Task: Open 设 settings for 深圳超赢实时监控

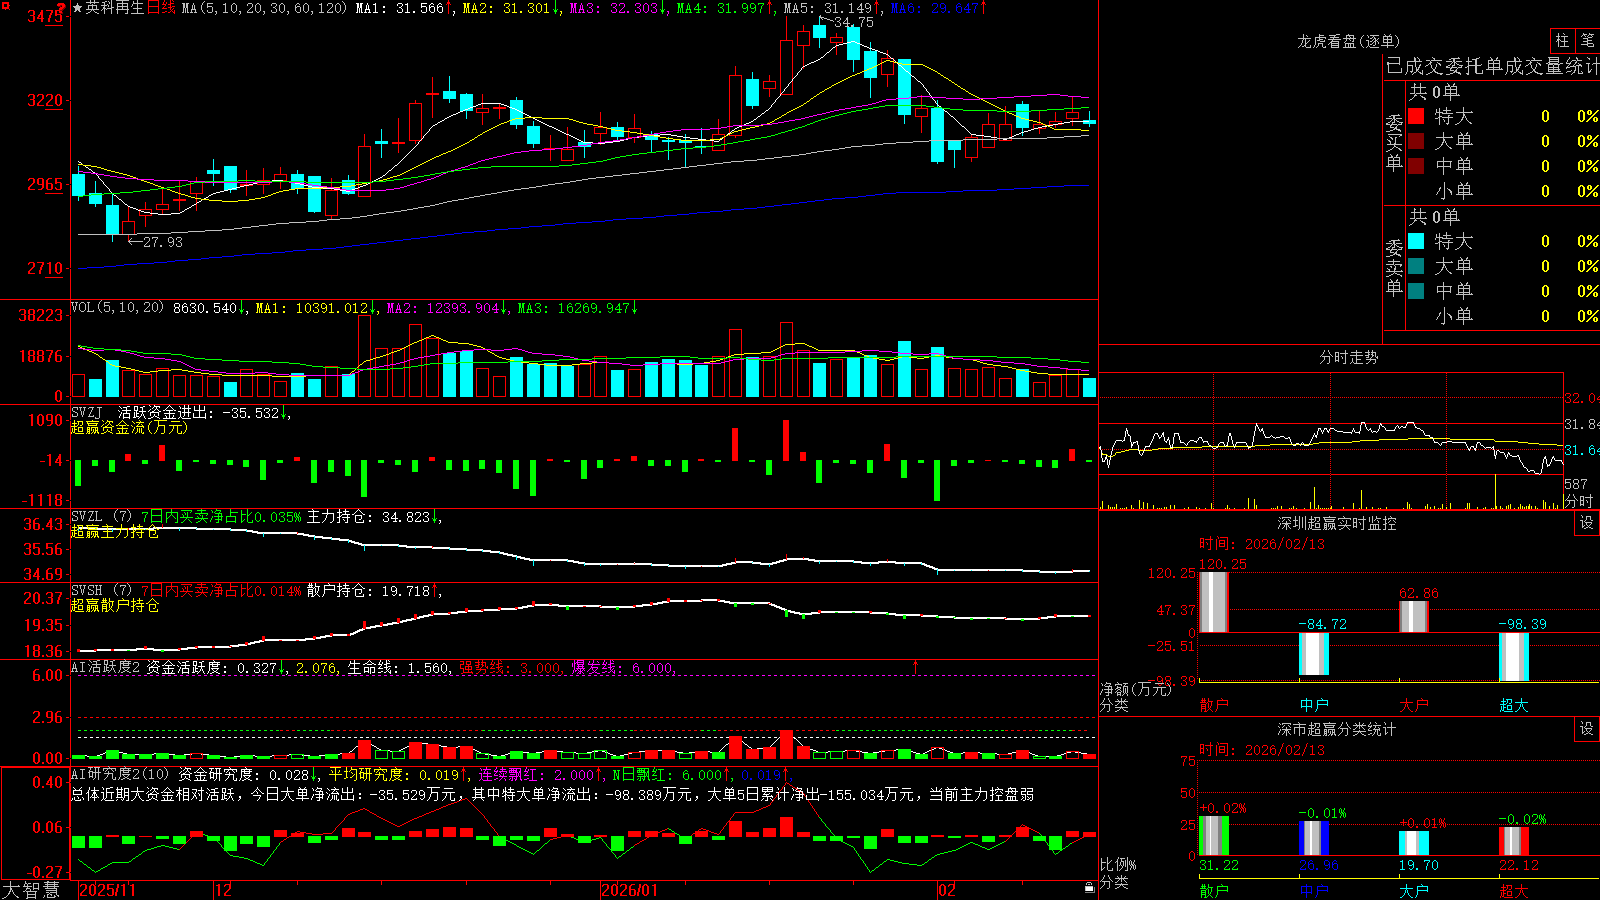Action: [x=1587, y=523]
